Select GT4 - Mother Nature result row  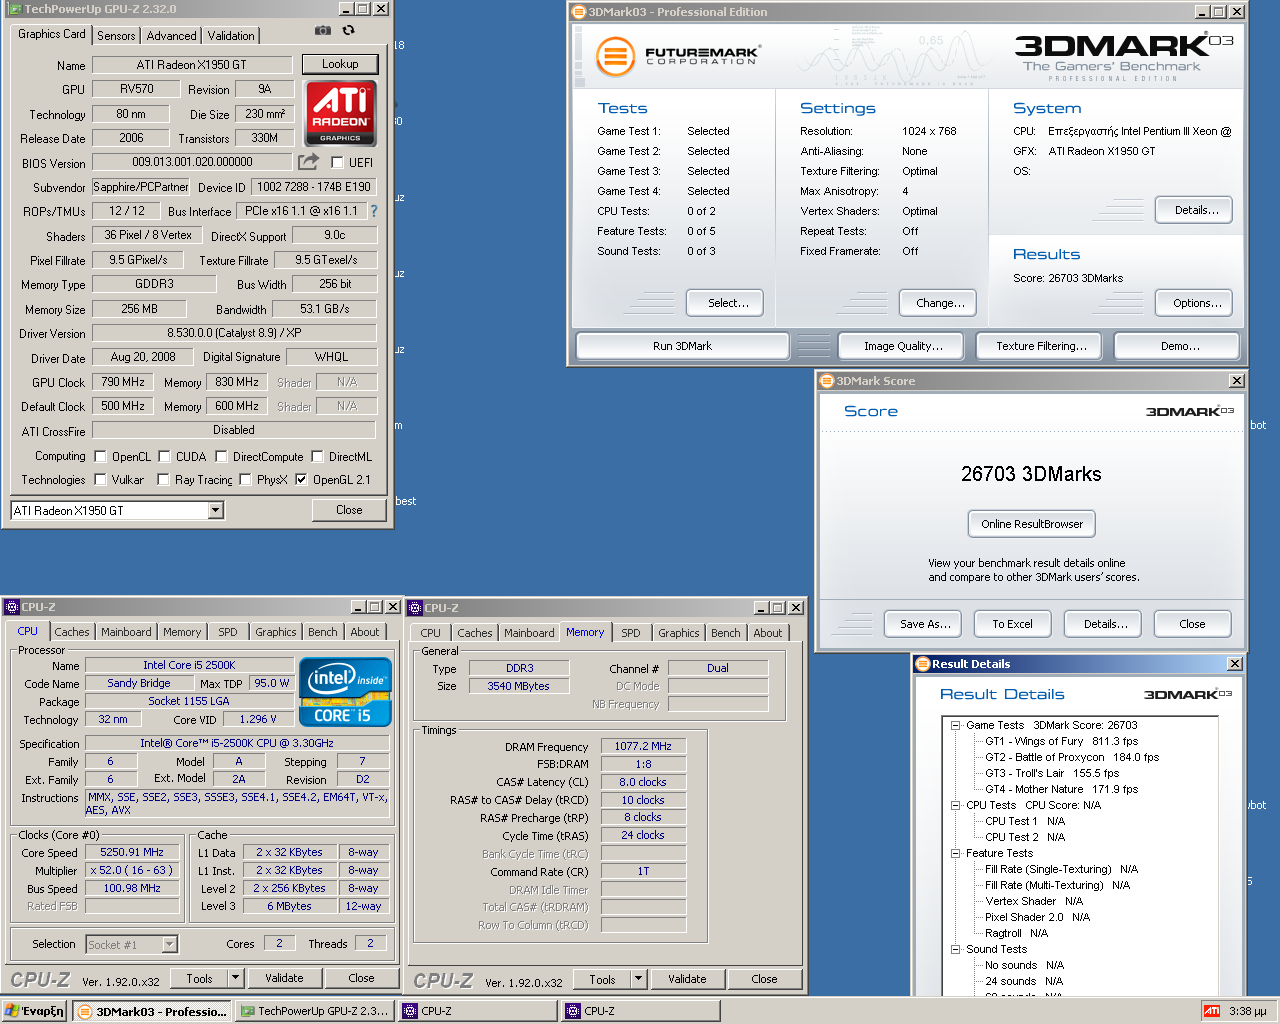pyautogui.click(x=1061, y=789)
